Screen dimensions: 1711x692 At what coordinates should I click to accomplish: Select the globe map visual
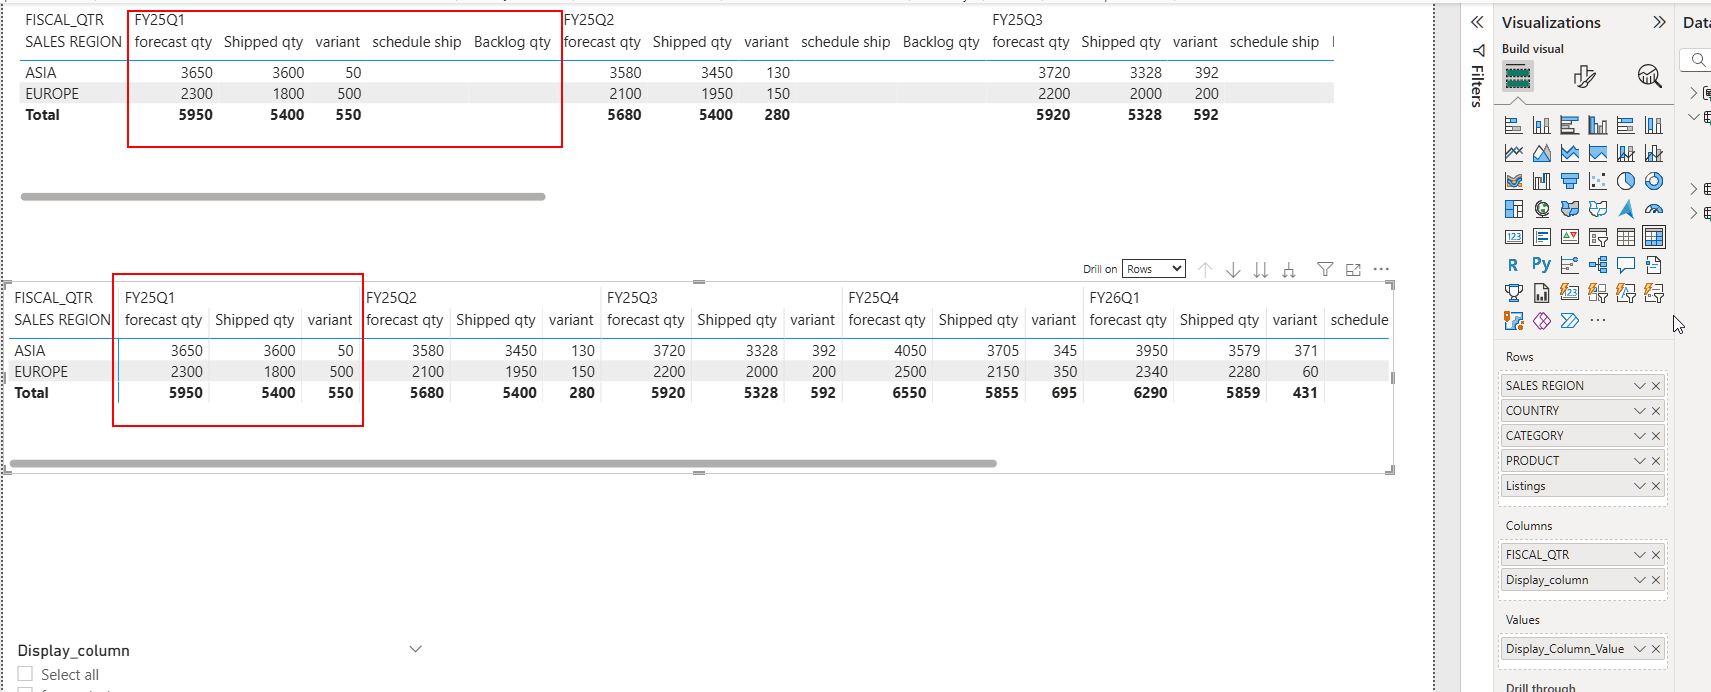[1541, 209]
